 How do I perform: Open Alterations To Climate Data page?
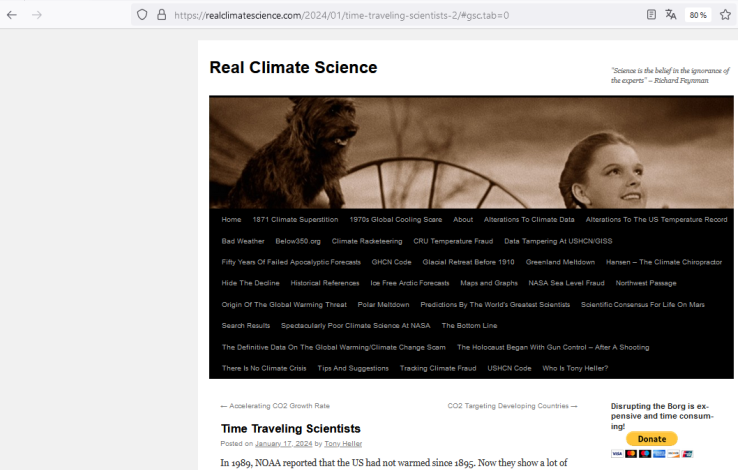click(x=529, y=220)
